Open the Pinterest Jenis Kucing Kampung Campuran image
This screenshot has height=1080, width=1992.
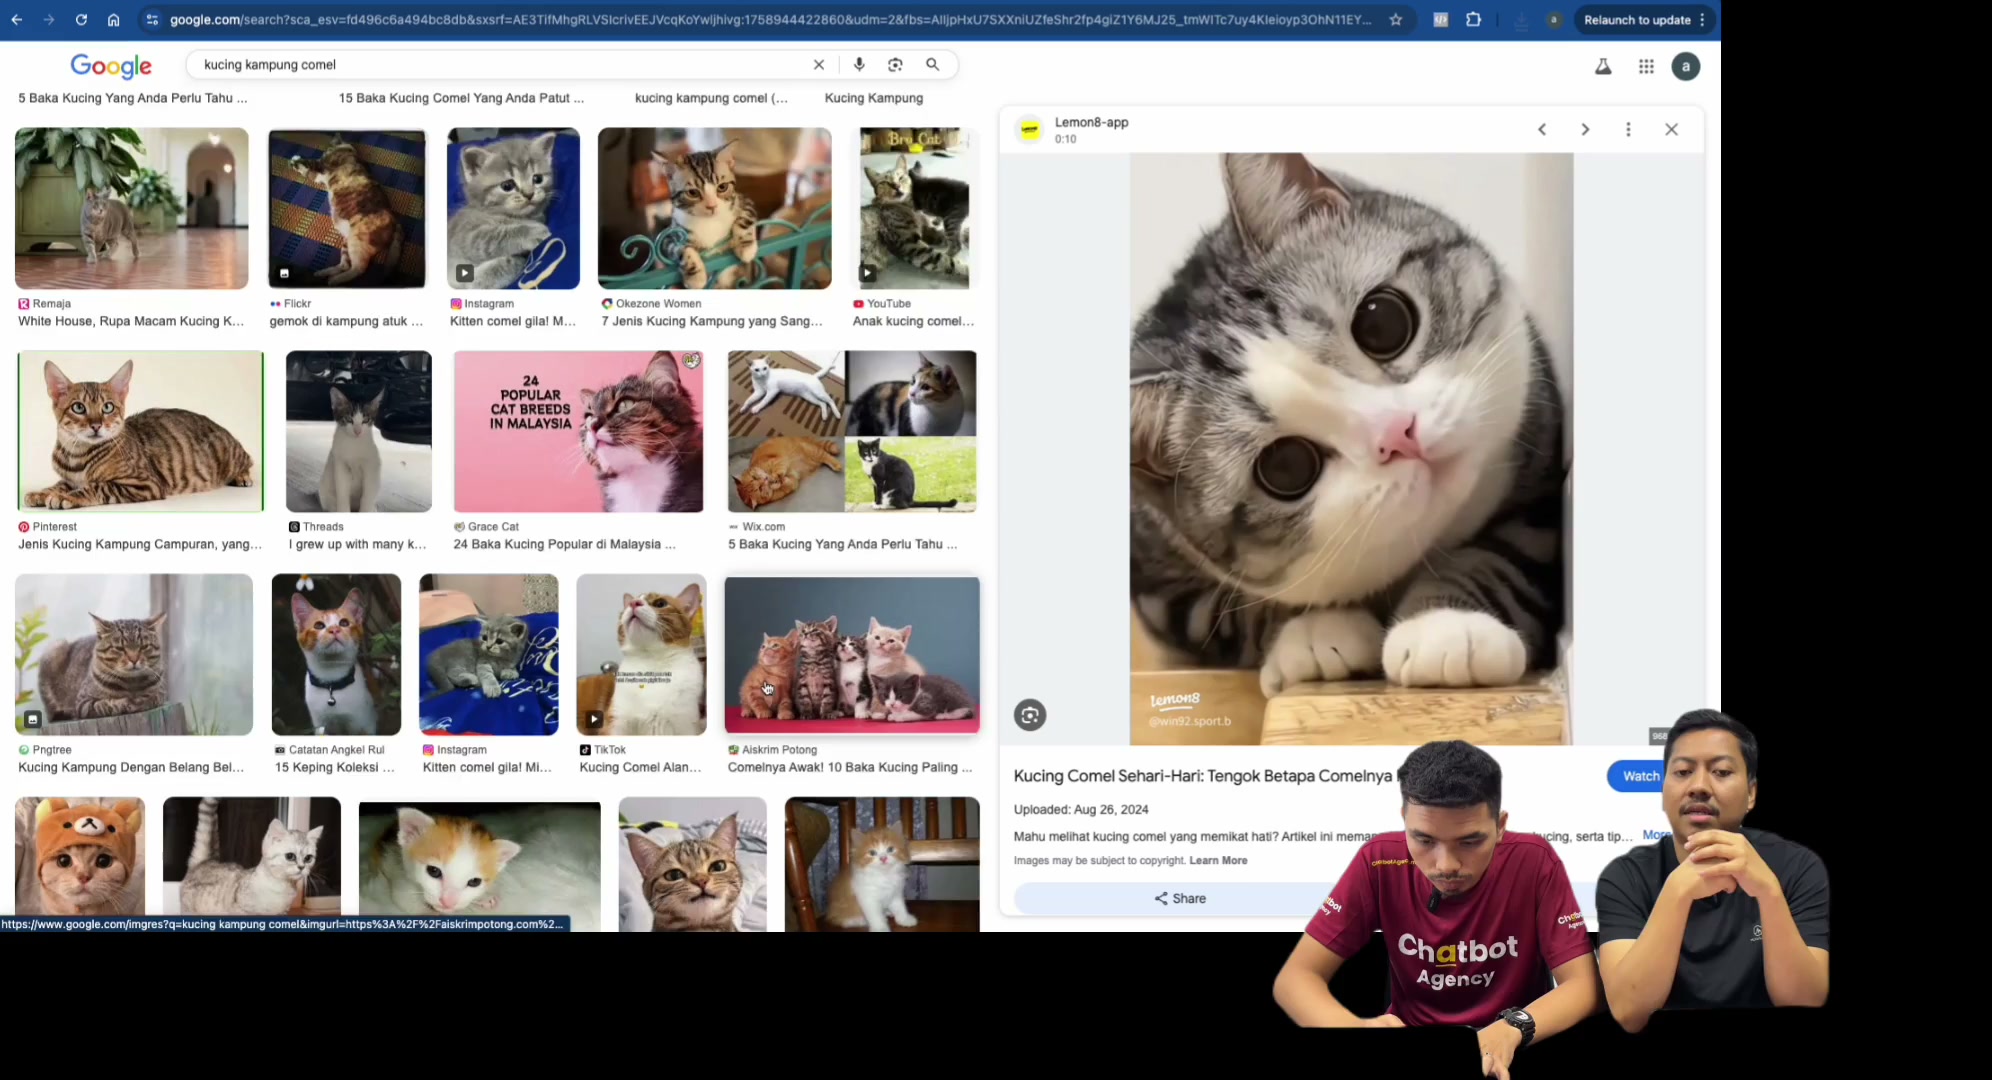point(141,431)
